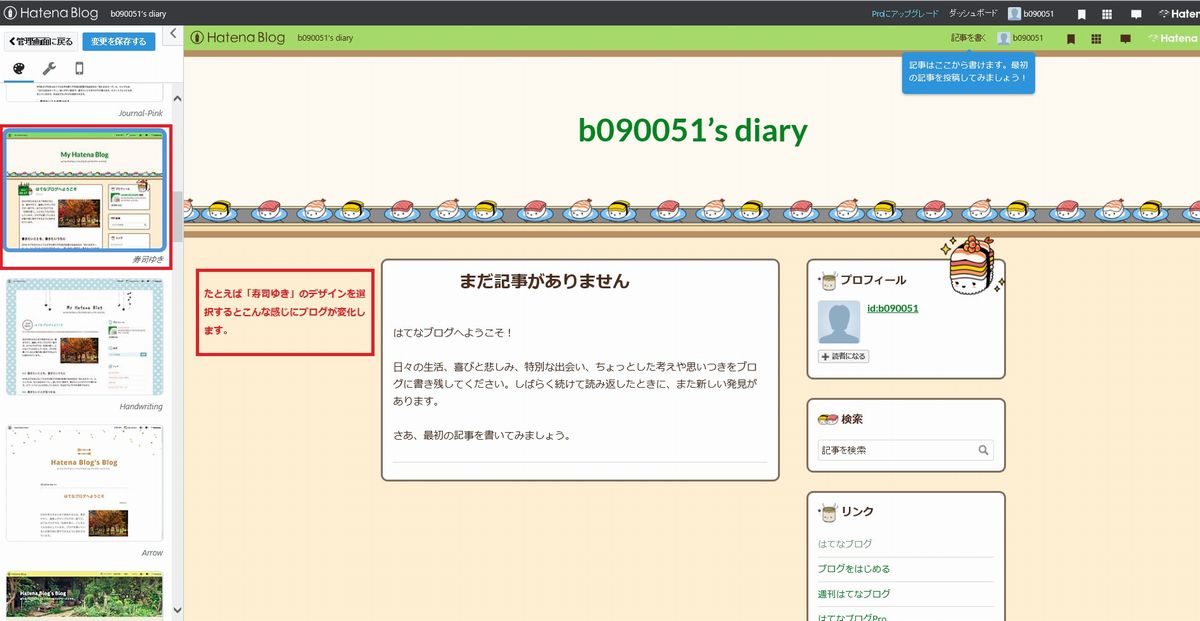The width and height of the screenshot is (1200, 621).
Task: Open the speech-bubble notifications icon in the top bar
Action: click(x=1136, y=14)
